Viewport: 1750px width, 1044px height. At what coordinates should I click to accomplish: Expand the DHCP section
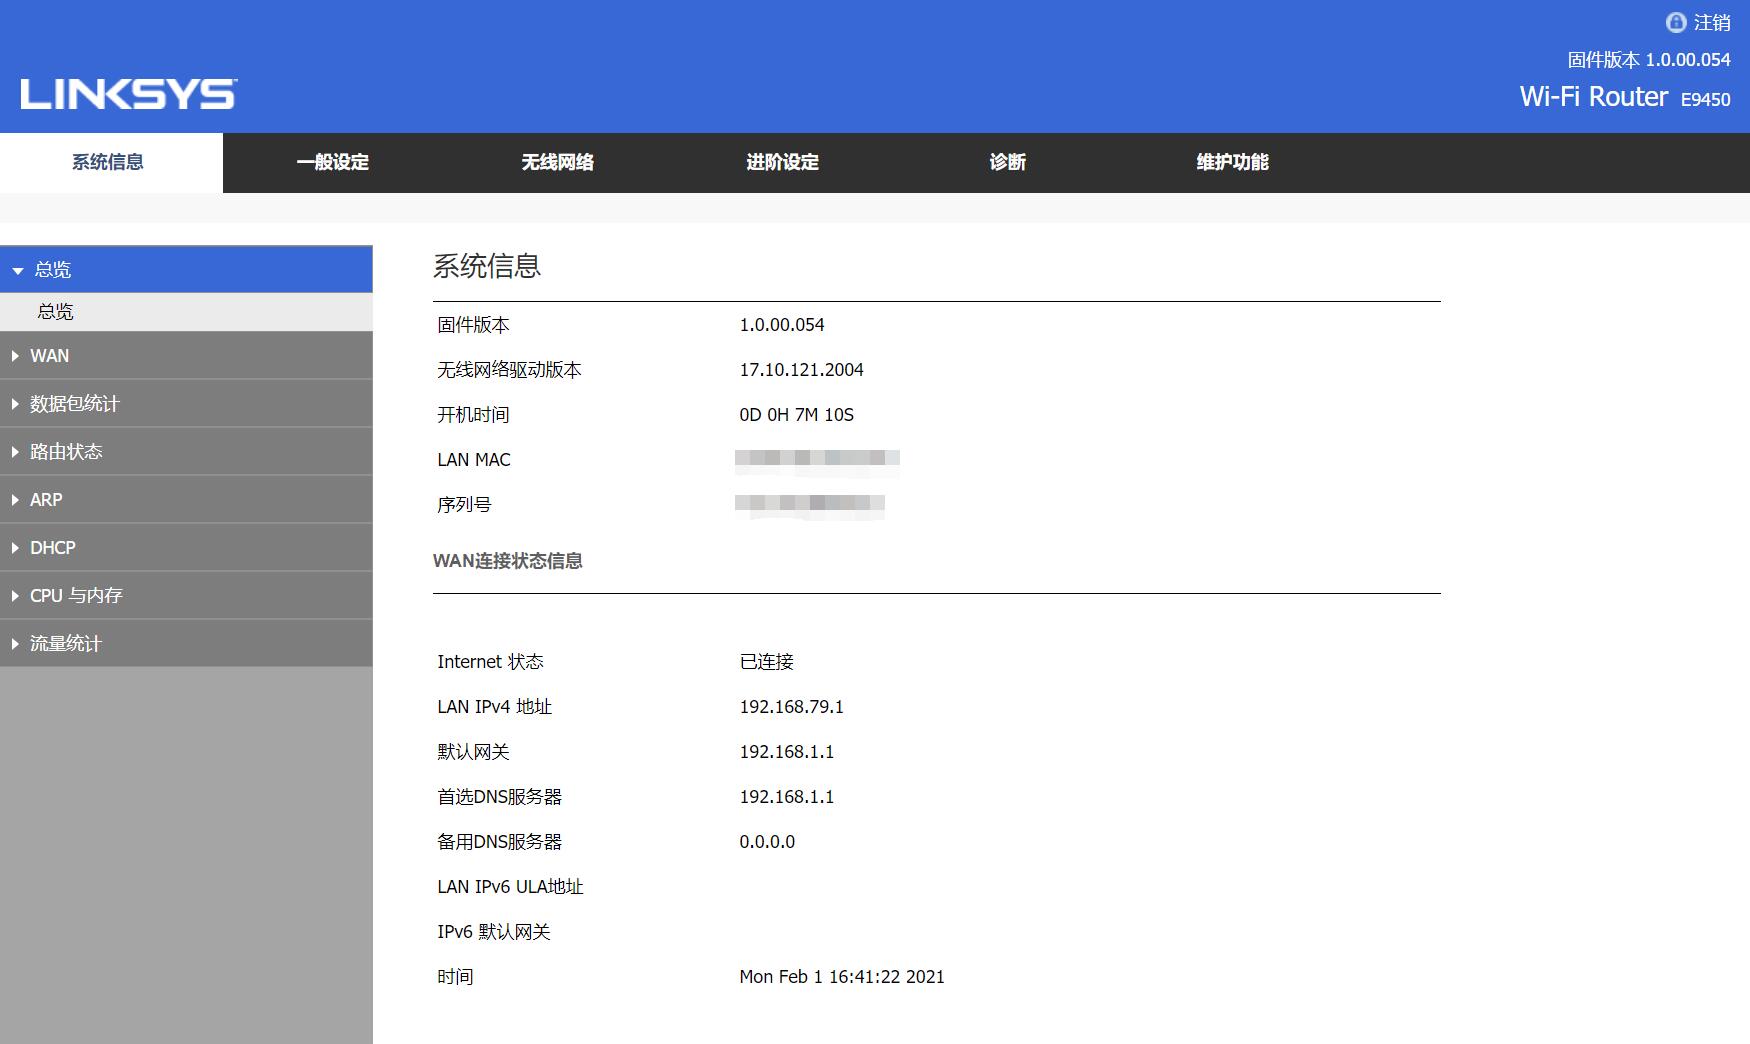53,547
